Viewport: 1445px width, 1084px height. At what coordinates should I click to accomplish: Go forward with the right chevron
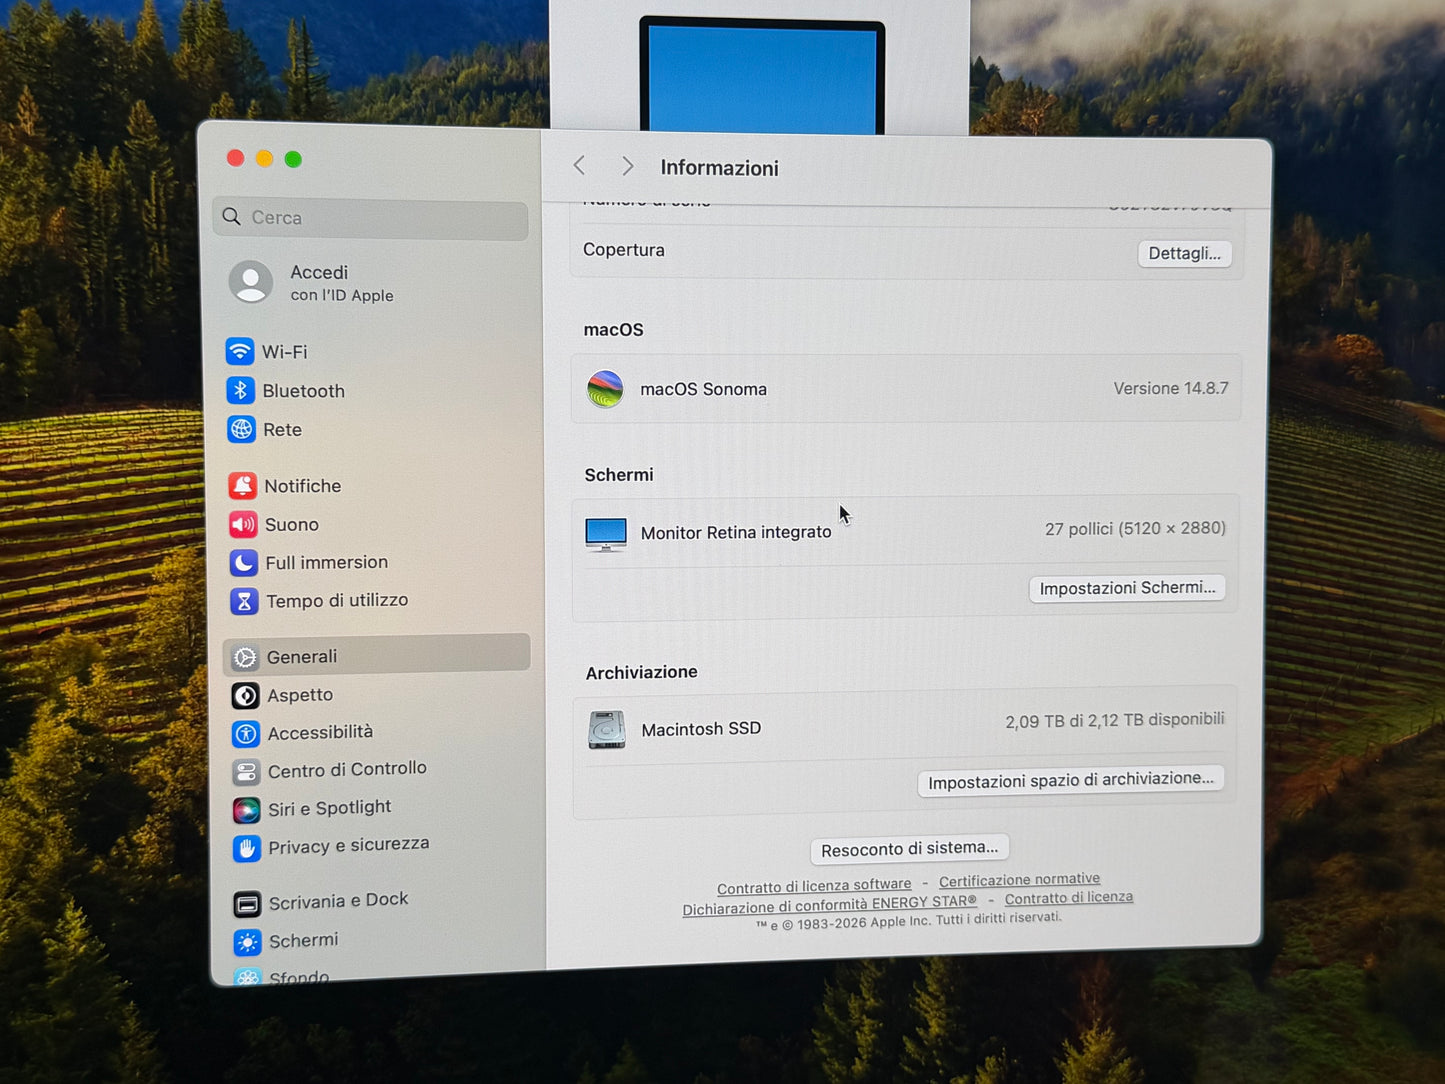pos(627,166)
